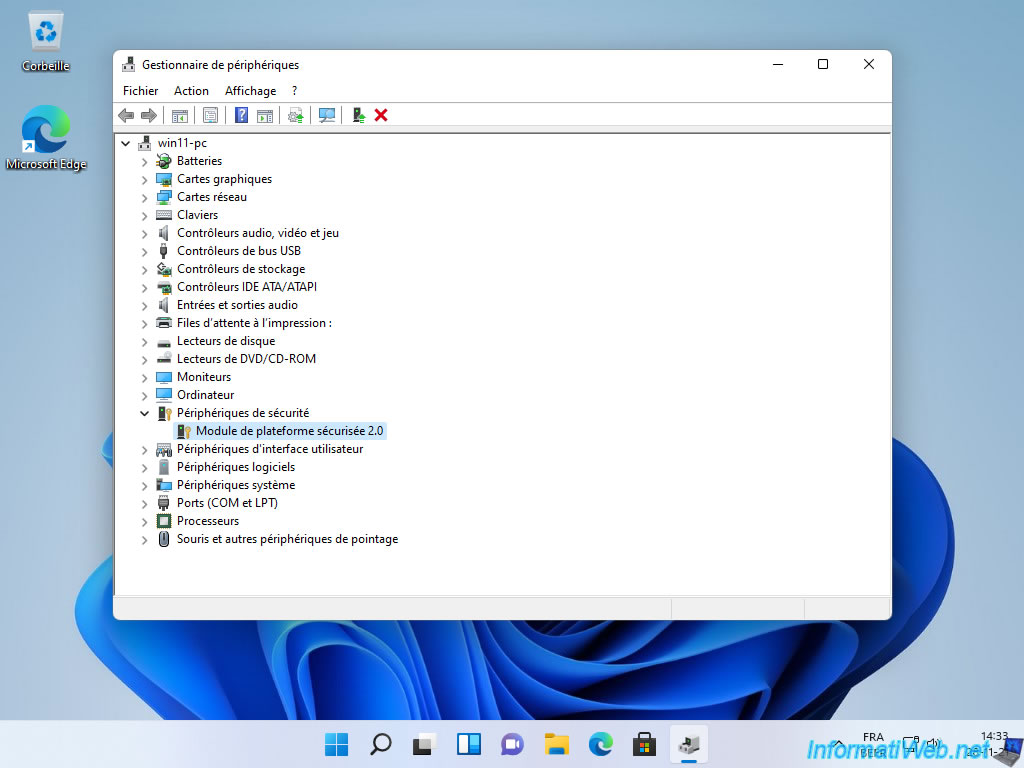The width and height of the screenshot is (1024, 768).
Task: Select the win11-pc computer name
Action: point(182,143)
